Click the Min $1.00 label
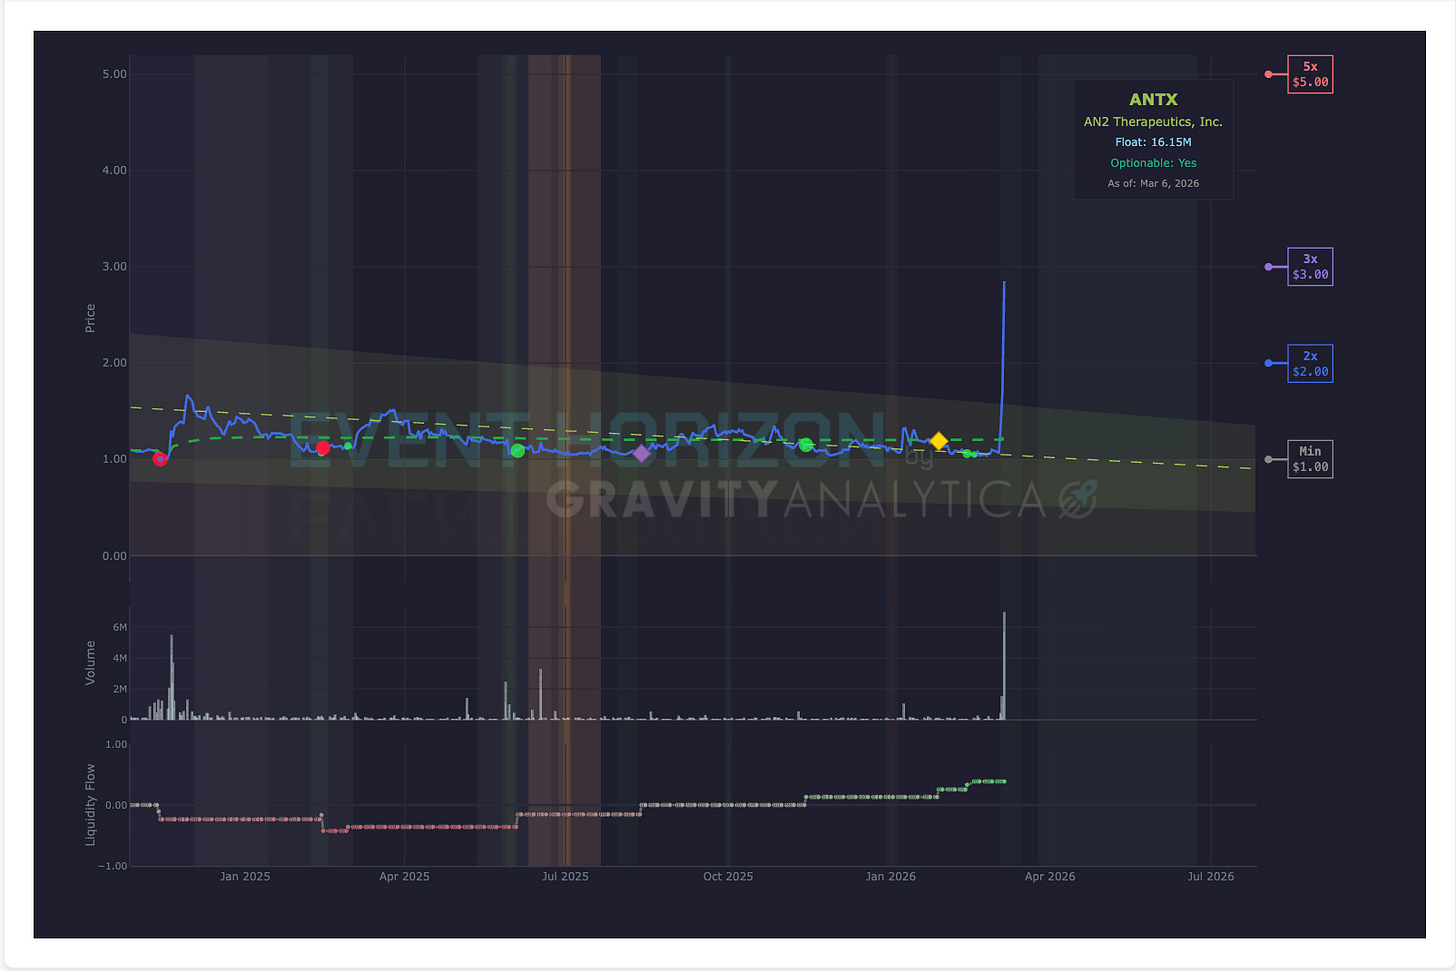Viewport: 1456px width, 971px height. tap(1310, 459)
